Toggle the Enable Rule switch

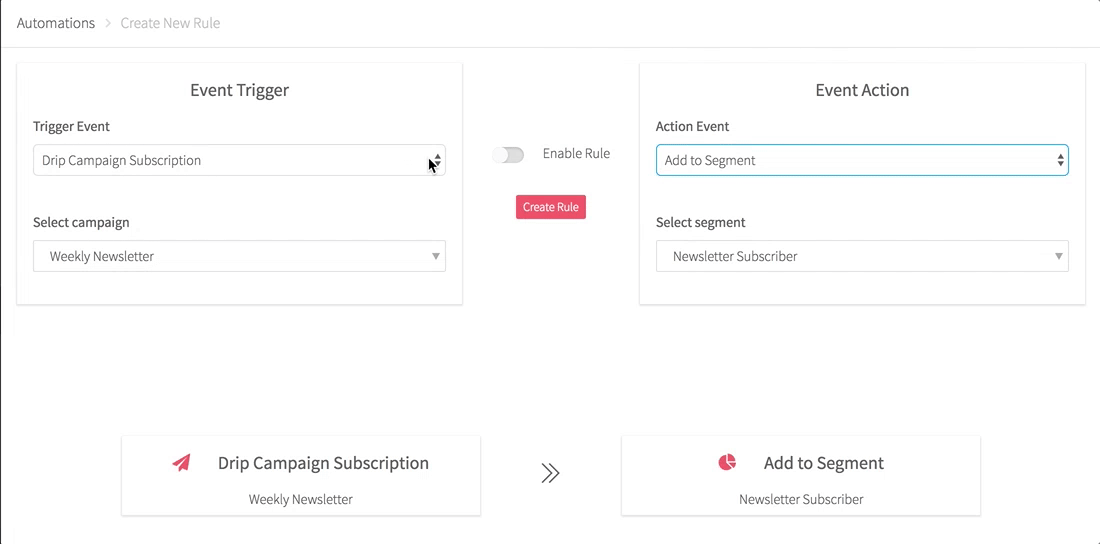coord(508,154)
